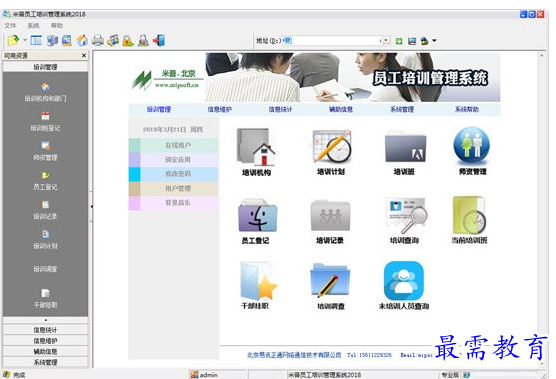Click the sidebar splitter collapse arrow
Screen dimensions: 556x379
click(91, 206)
